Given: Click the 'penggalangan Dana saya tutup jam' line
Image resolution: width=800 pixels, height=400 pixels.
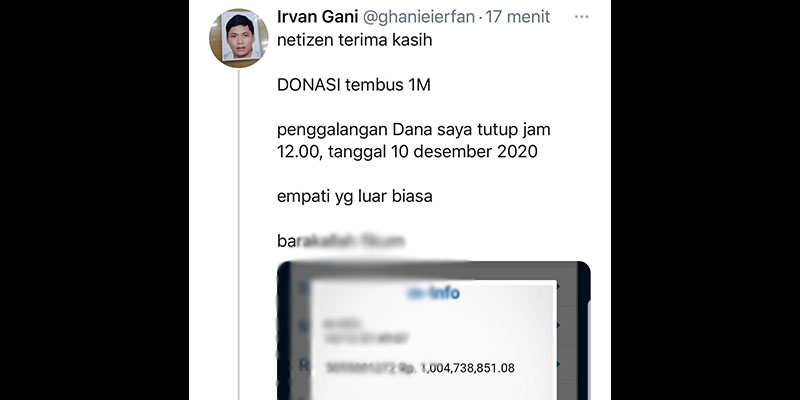Looking at the screenshot, I should point(414,130).
